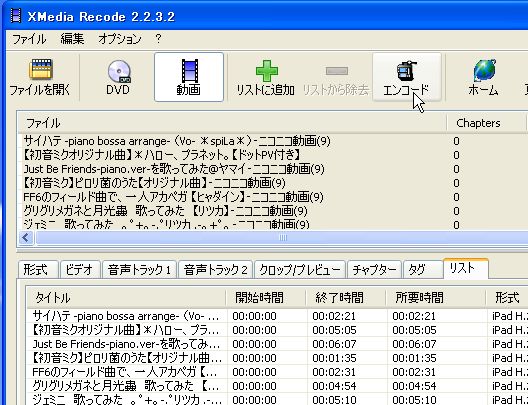Switch to the ビデオ tab
This screenshot has width=528, height=405.
(79, 270)
